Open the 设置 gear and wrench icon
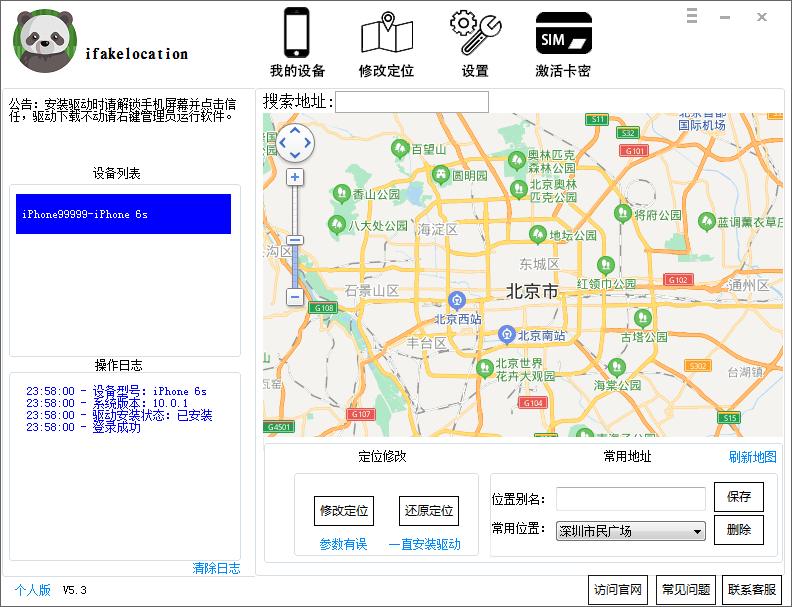The width and height of the screenshot is (792, 607). [475, 32]
